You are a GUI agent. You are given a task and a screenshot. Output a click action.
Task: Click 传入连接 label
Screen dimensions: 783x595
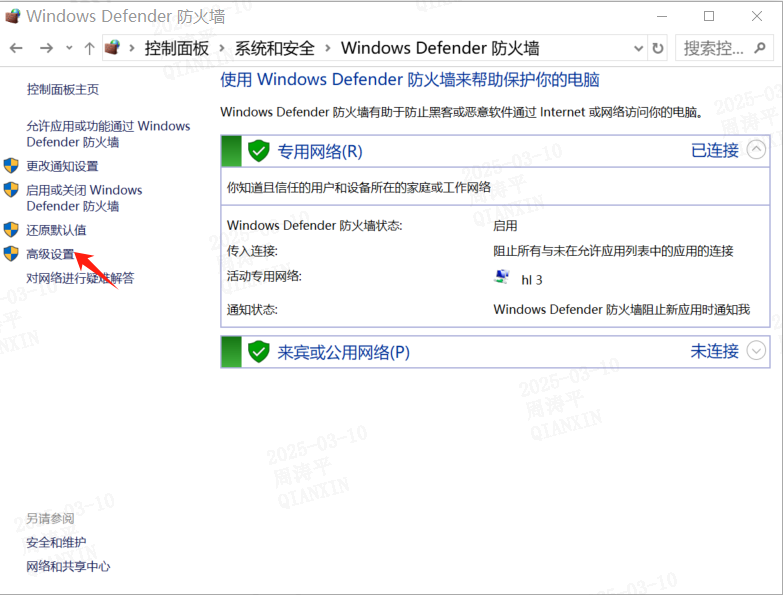(x=252, y=251)
